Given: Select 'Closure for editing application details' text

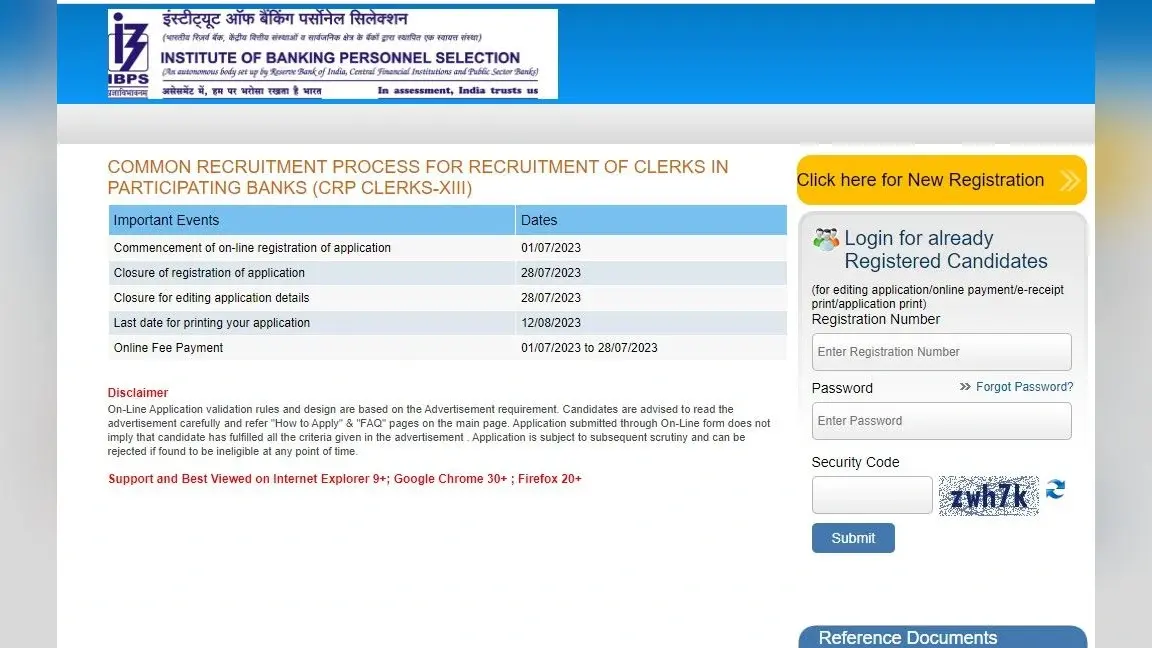Looking at the screenshot, I should [212, 298].
